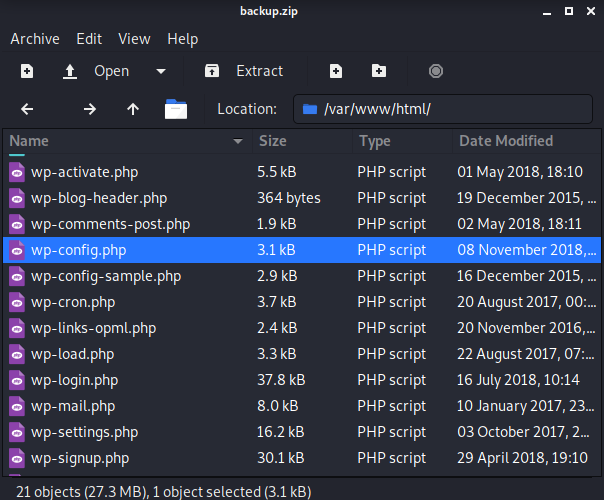Click the 16.2 kB size cell
Image resolution: width=604 pixels, height=500 pixels.
pyautogui.click(x=280, y=432)
